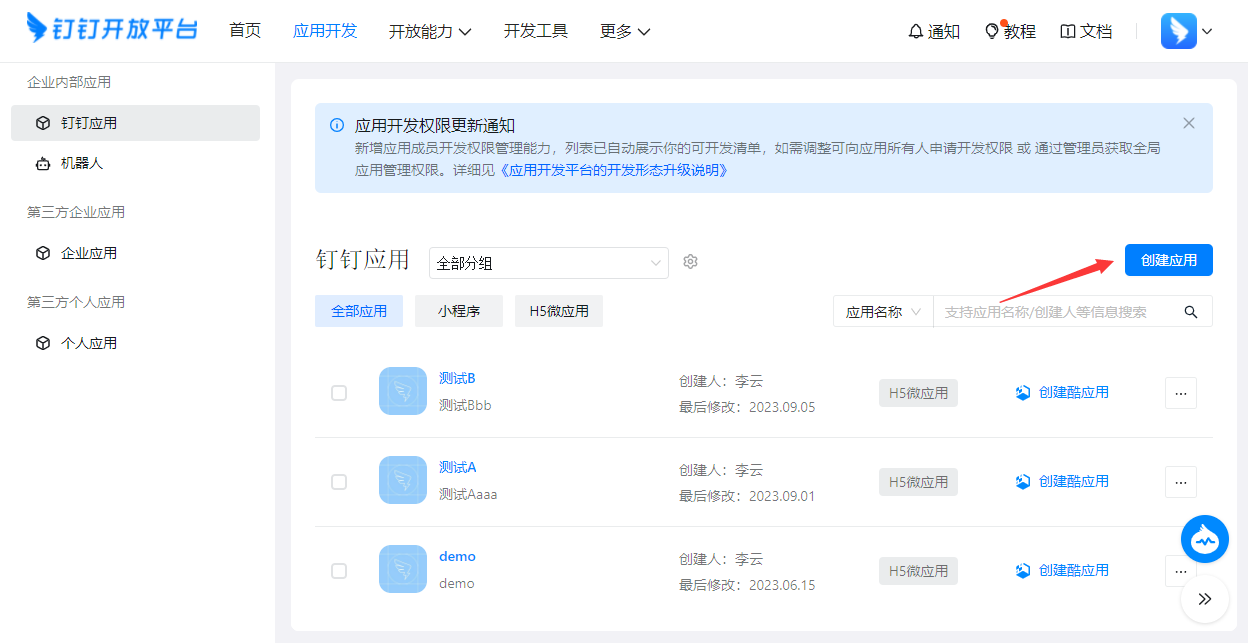Switch to the 小程序 filter tab
Image resolution: width=1248 pixels, height=643 pixels.
[458, 311]
